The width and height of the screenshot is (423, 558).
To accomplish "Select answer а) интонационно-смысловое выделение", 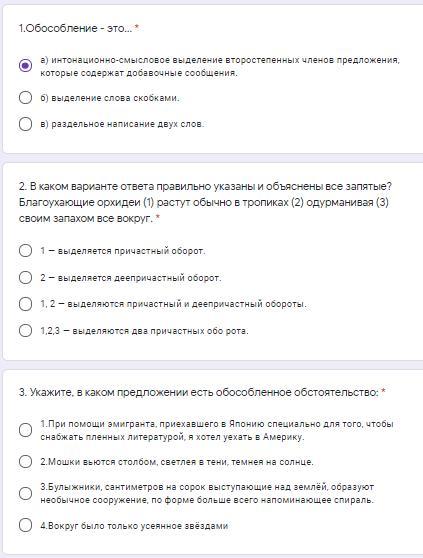I will [25, 65].
